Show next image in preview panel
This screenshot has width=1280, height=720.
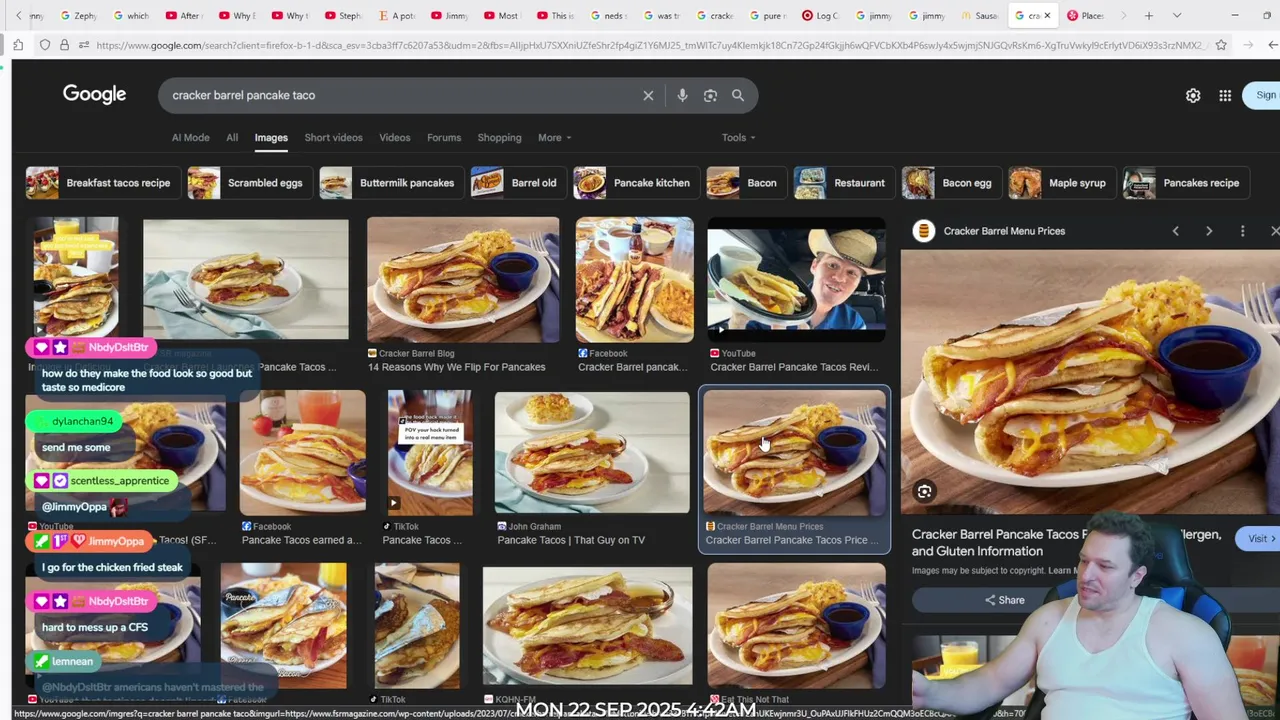pos(1209,231)
